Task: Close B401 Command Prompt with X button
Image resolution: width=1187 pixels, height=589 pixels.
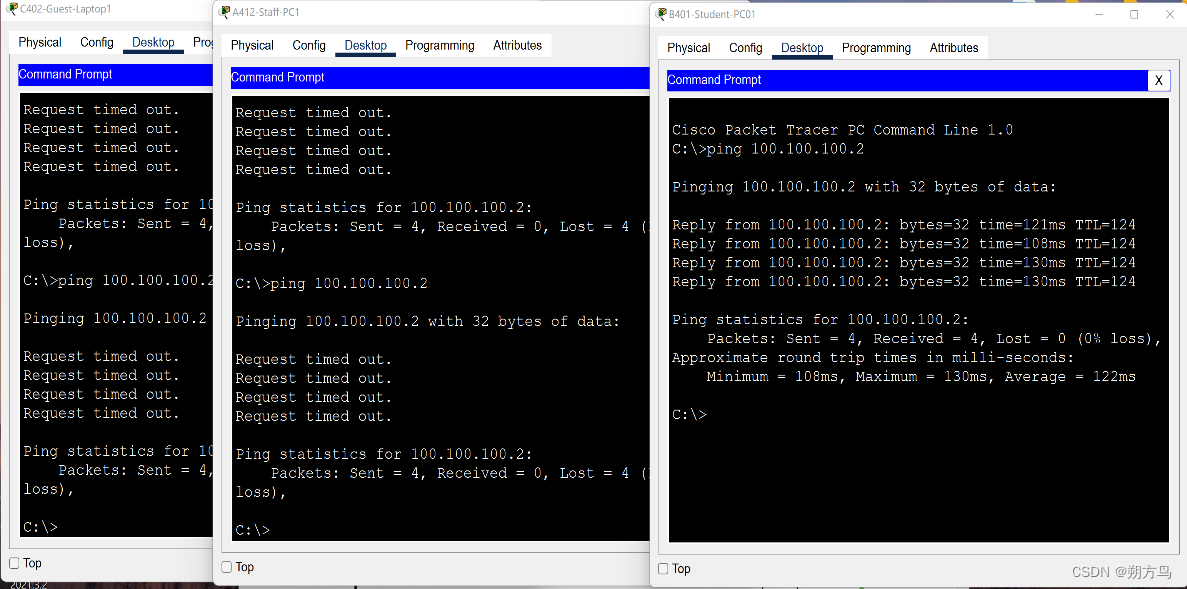Action: [1158, 80]
